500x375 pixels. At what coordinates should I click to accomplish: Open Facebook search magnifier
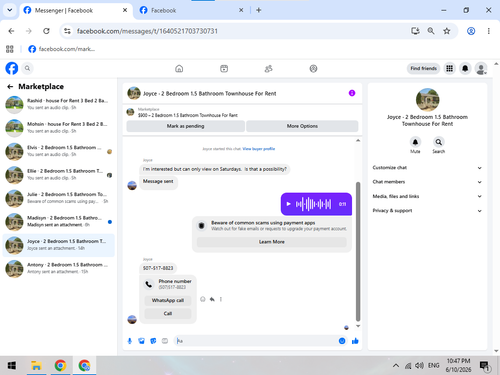click(27, 68)
